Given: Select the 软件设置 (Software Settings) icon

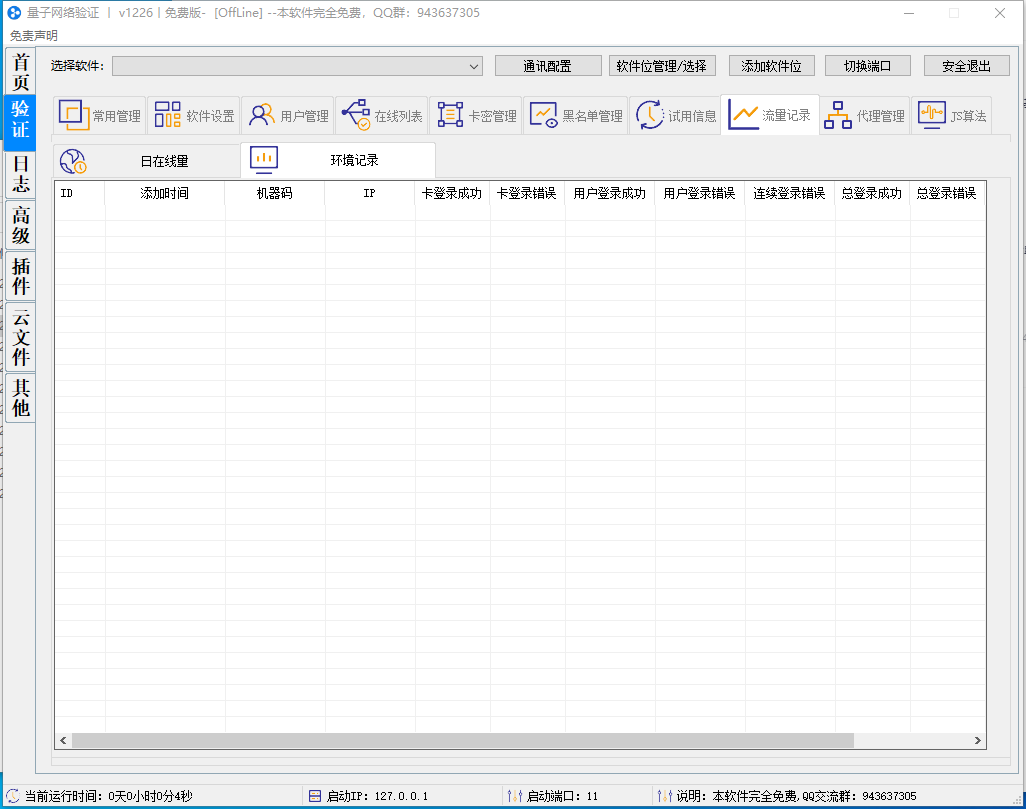Looking at the screenshot, I should coord(195,114).
